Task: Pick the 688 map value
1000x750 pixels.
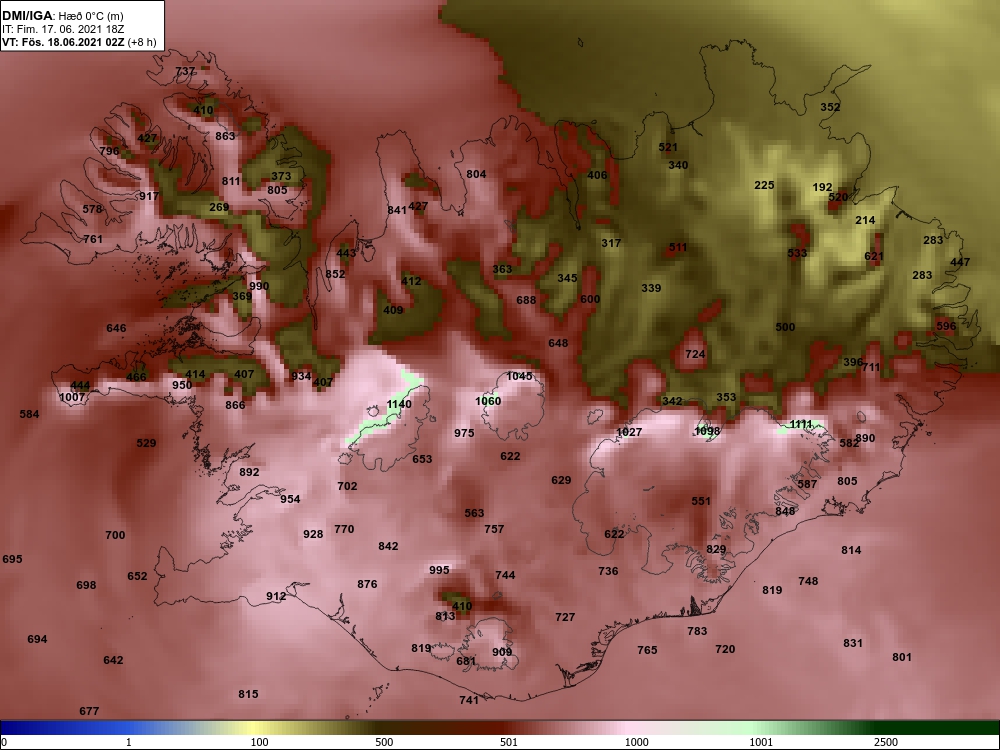Action: click(526, 300)
